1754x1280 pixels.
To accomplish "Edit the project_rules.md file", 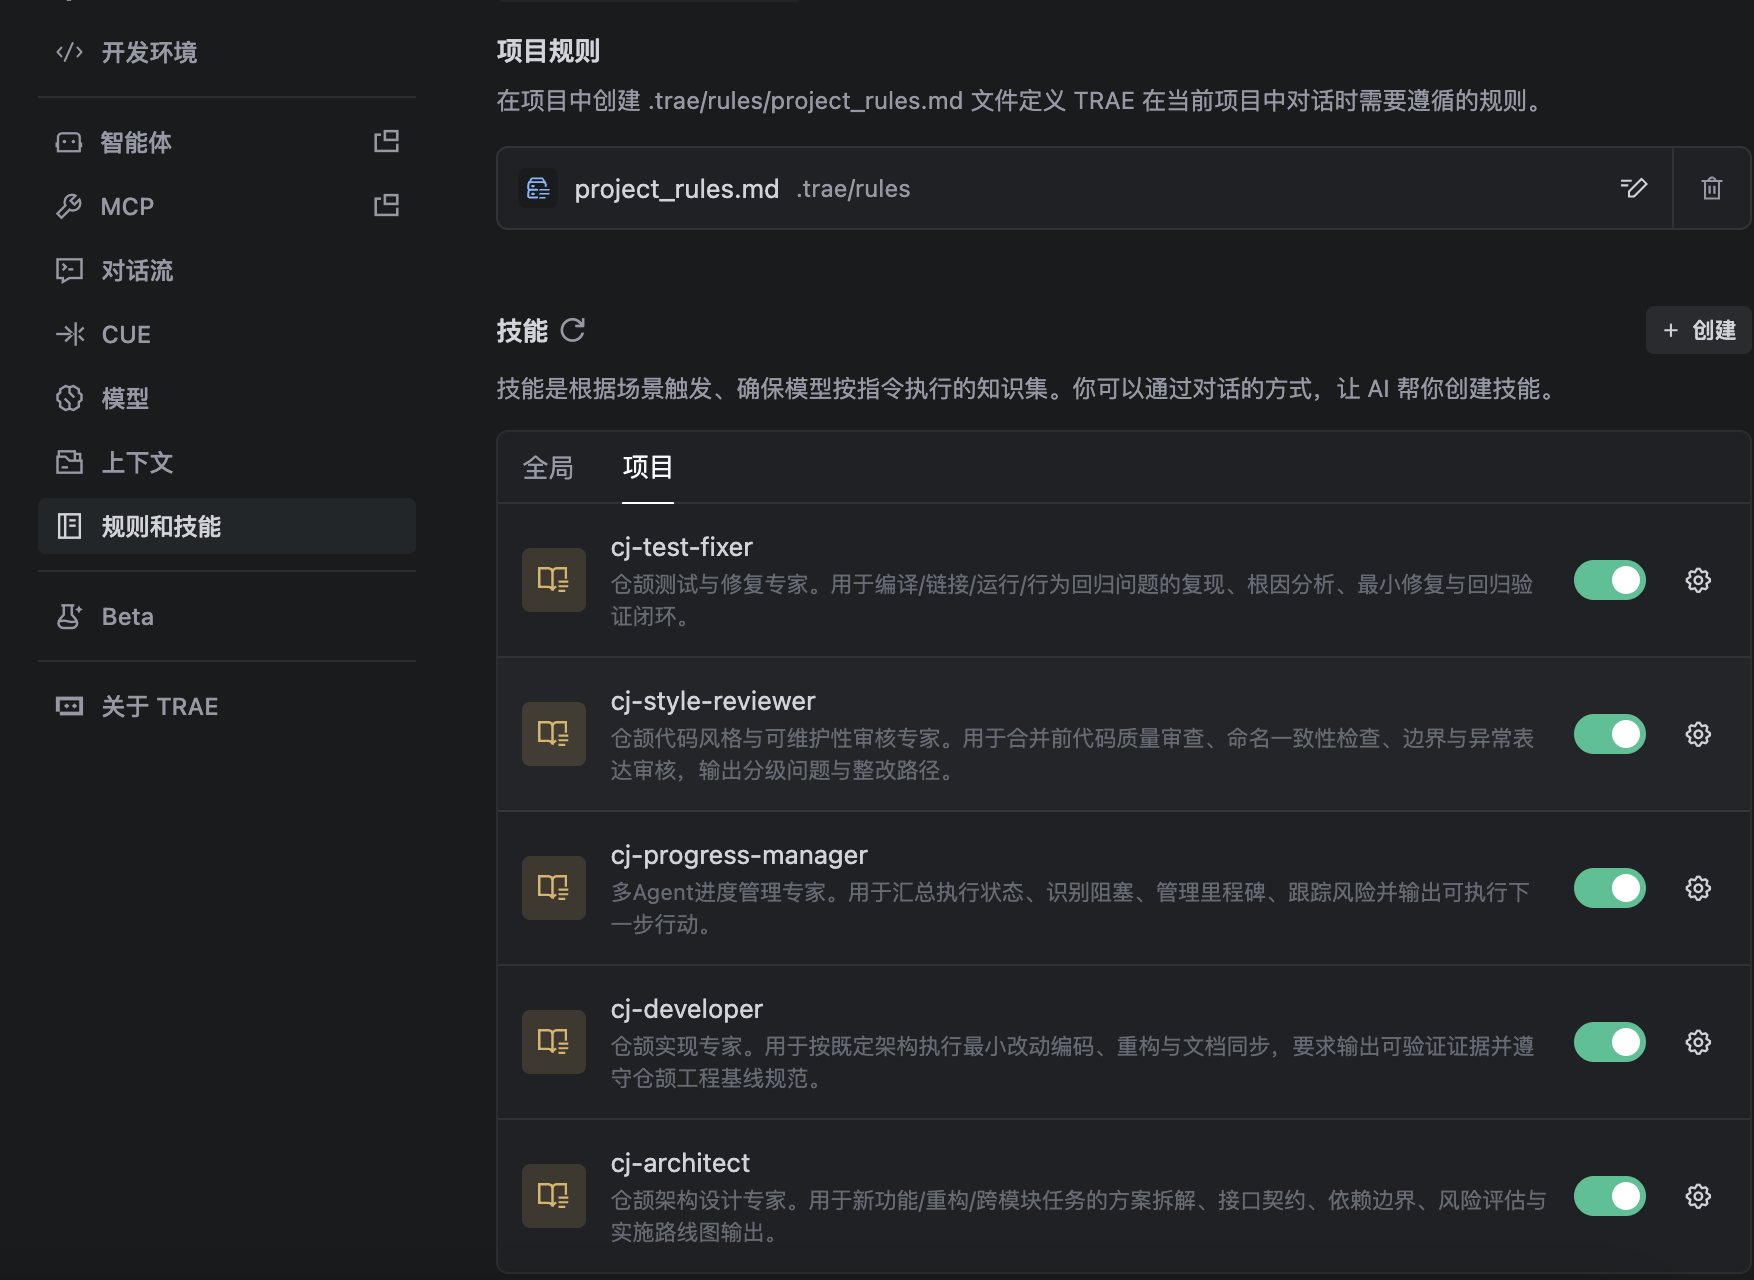I will pyautogui.click(x=1633, y=188).
